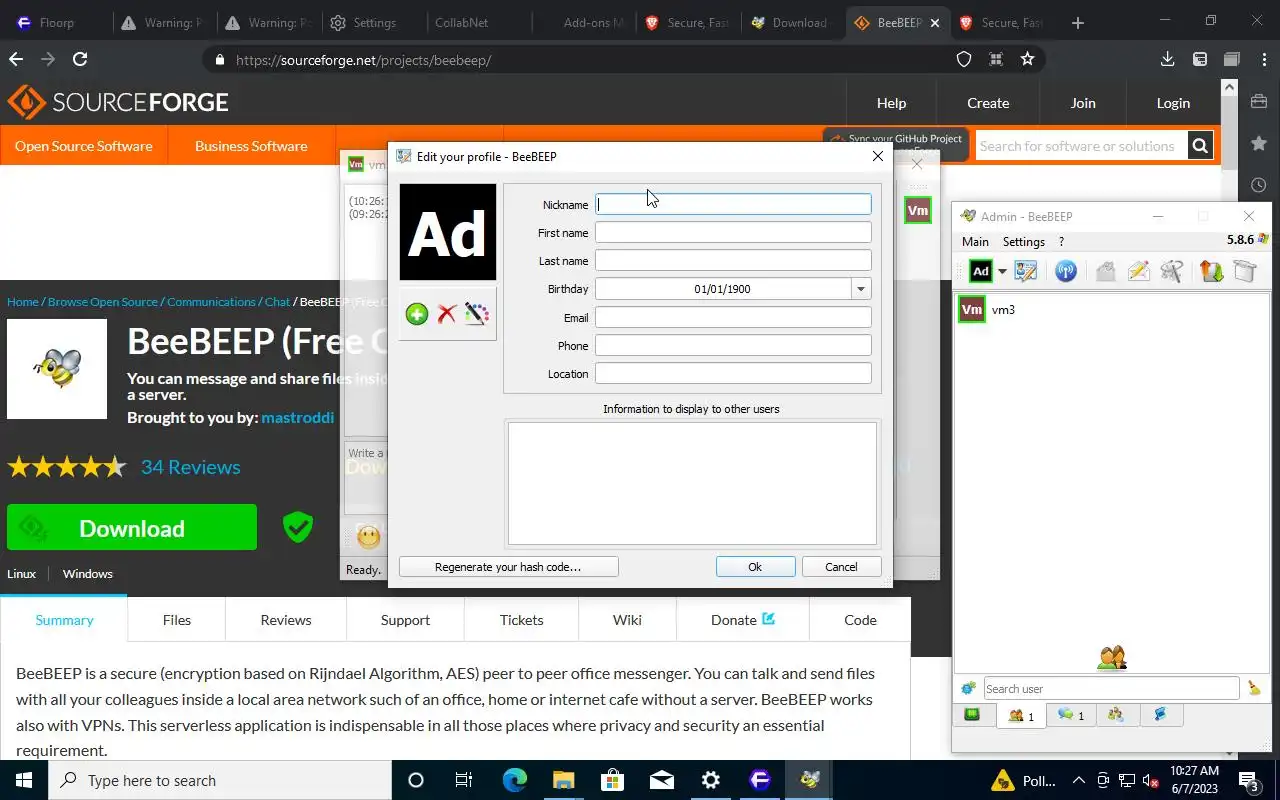Viewport: 1280px width, 800px height.
Task: Bookmark page with the star icon in the address bar
Action: click(x=1027, y=59)
